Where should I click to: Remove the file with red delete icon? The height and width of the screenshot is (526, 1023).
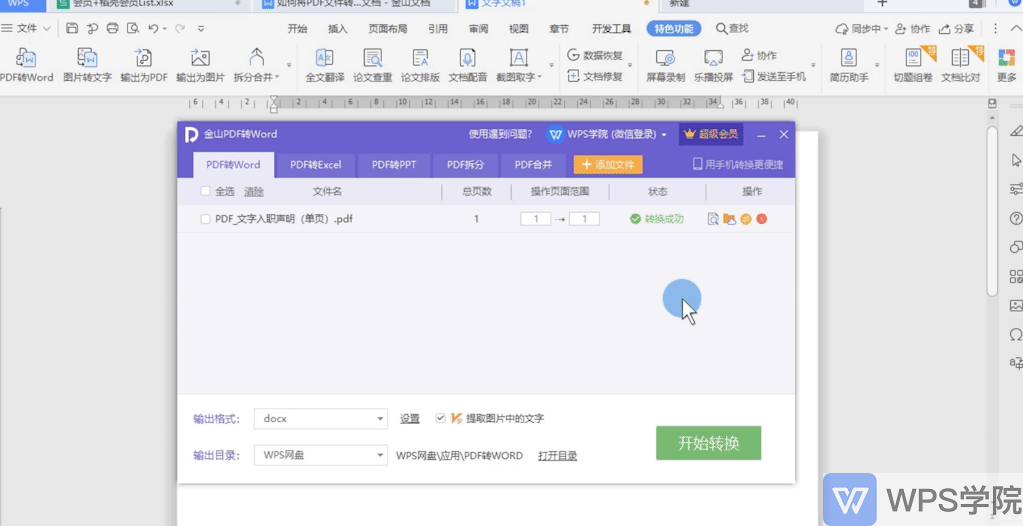tap(761, 219)
